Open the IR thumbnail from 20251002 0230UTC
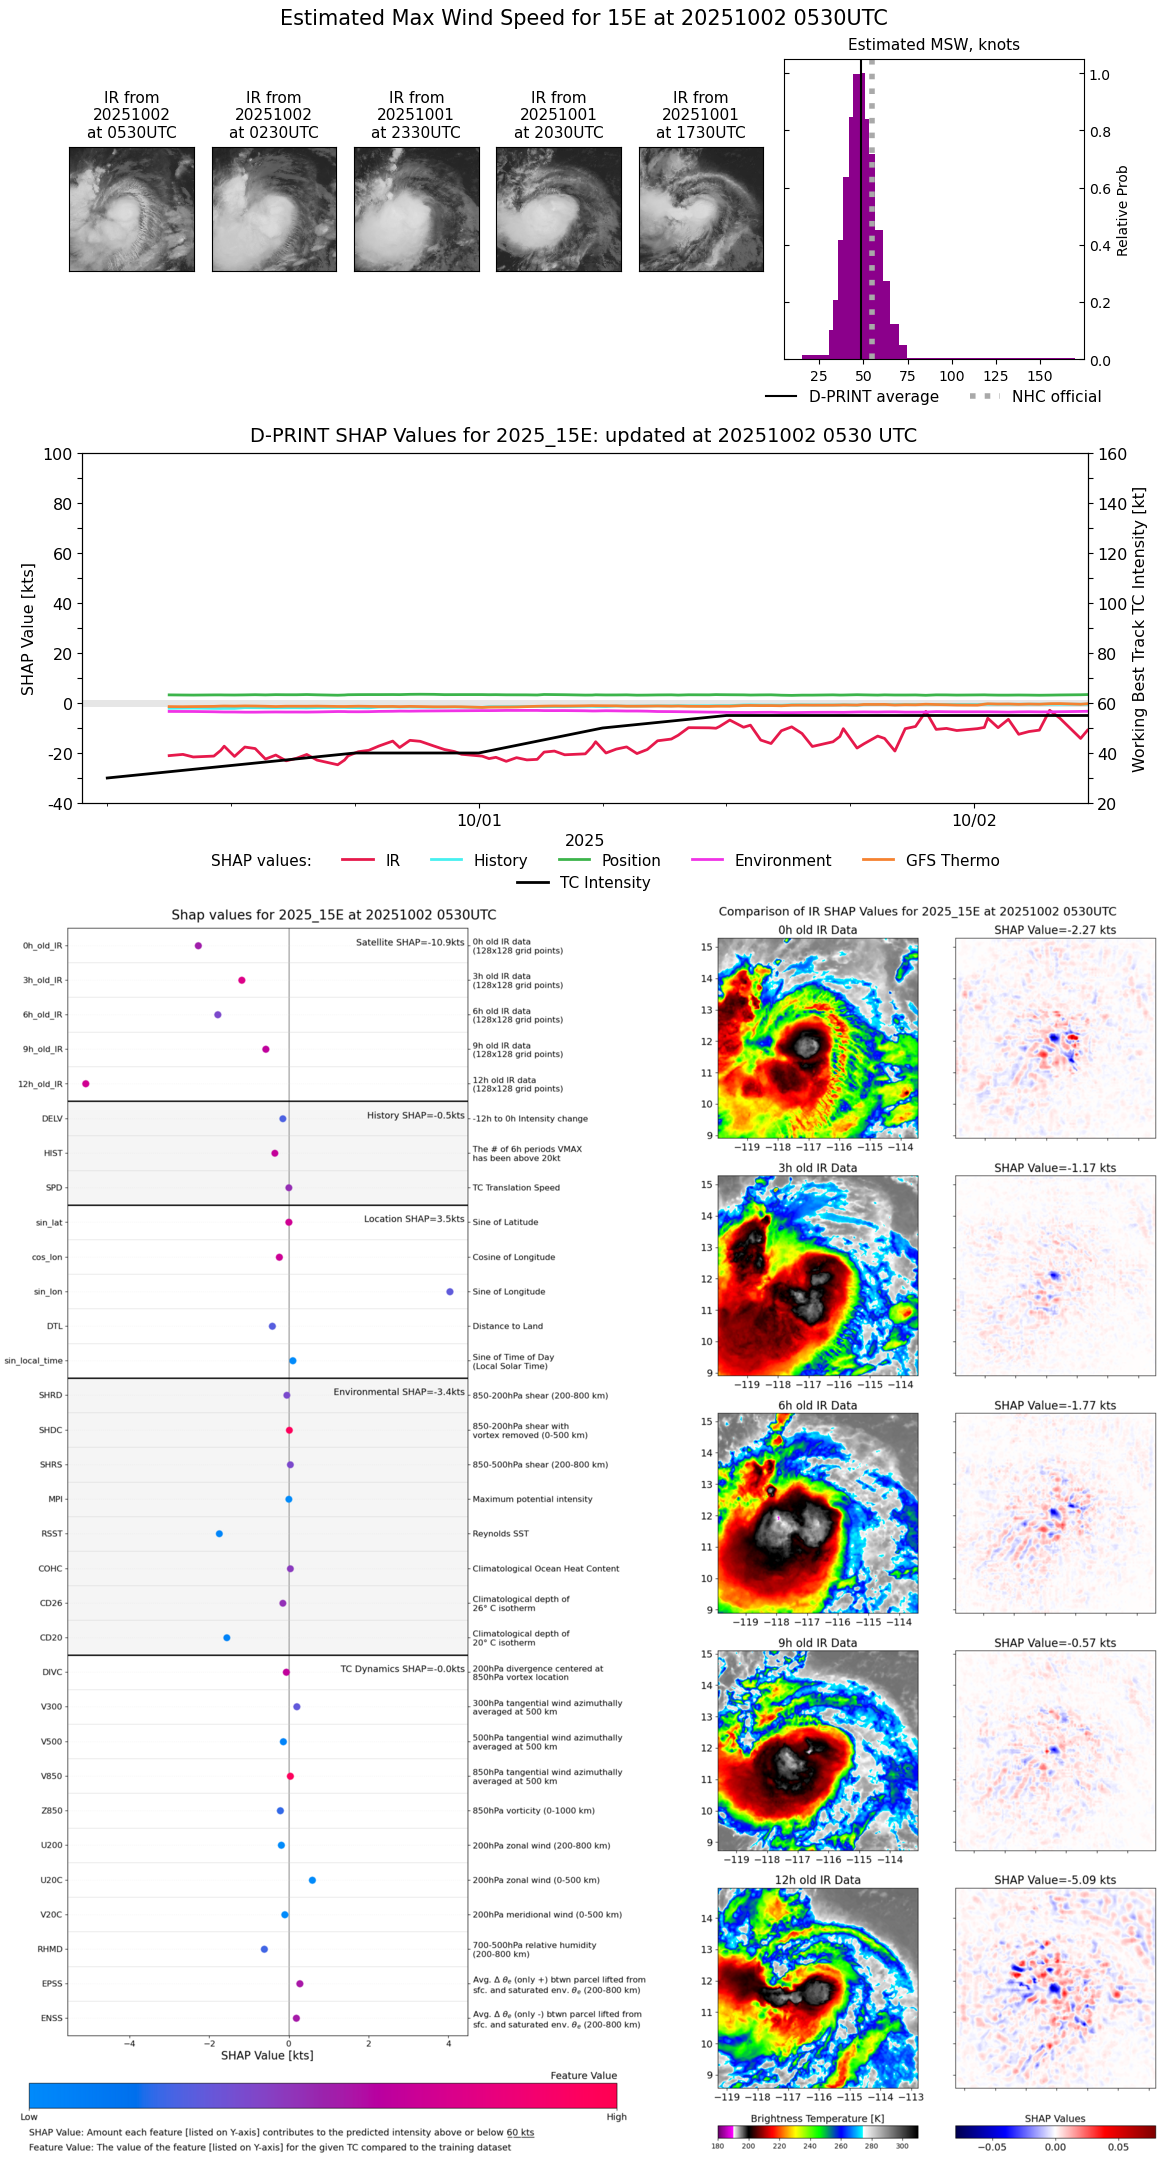The image size is (1168, 2158). tap(274, 209)
